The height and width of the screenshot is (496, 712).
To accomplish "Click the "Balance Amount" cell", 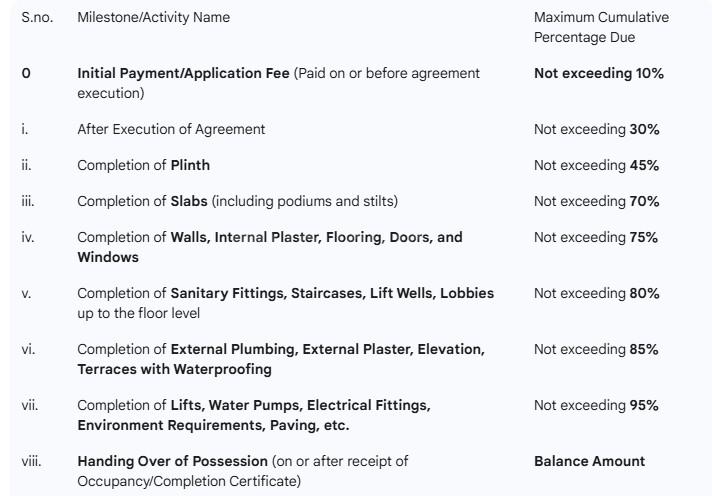I will click(589, 462).
